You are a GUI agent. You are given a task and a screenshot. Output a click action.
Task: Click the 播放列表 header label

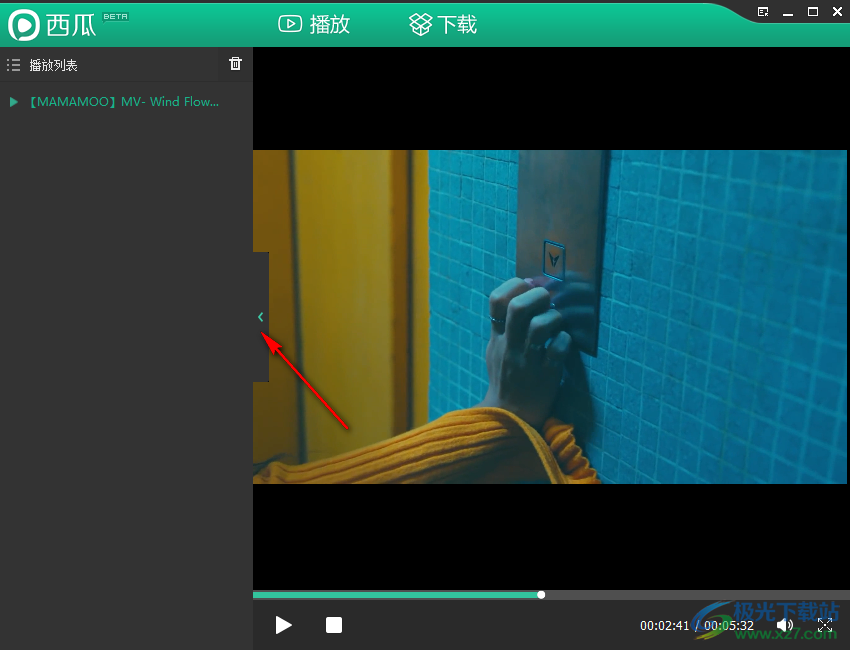(53, 65)
